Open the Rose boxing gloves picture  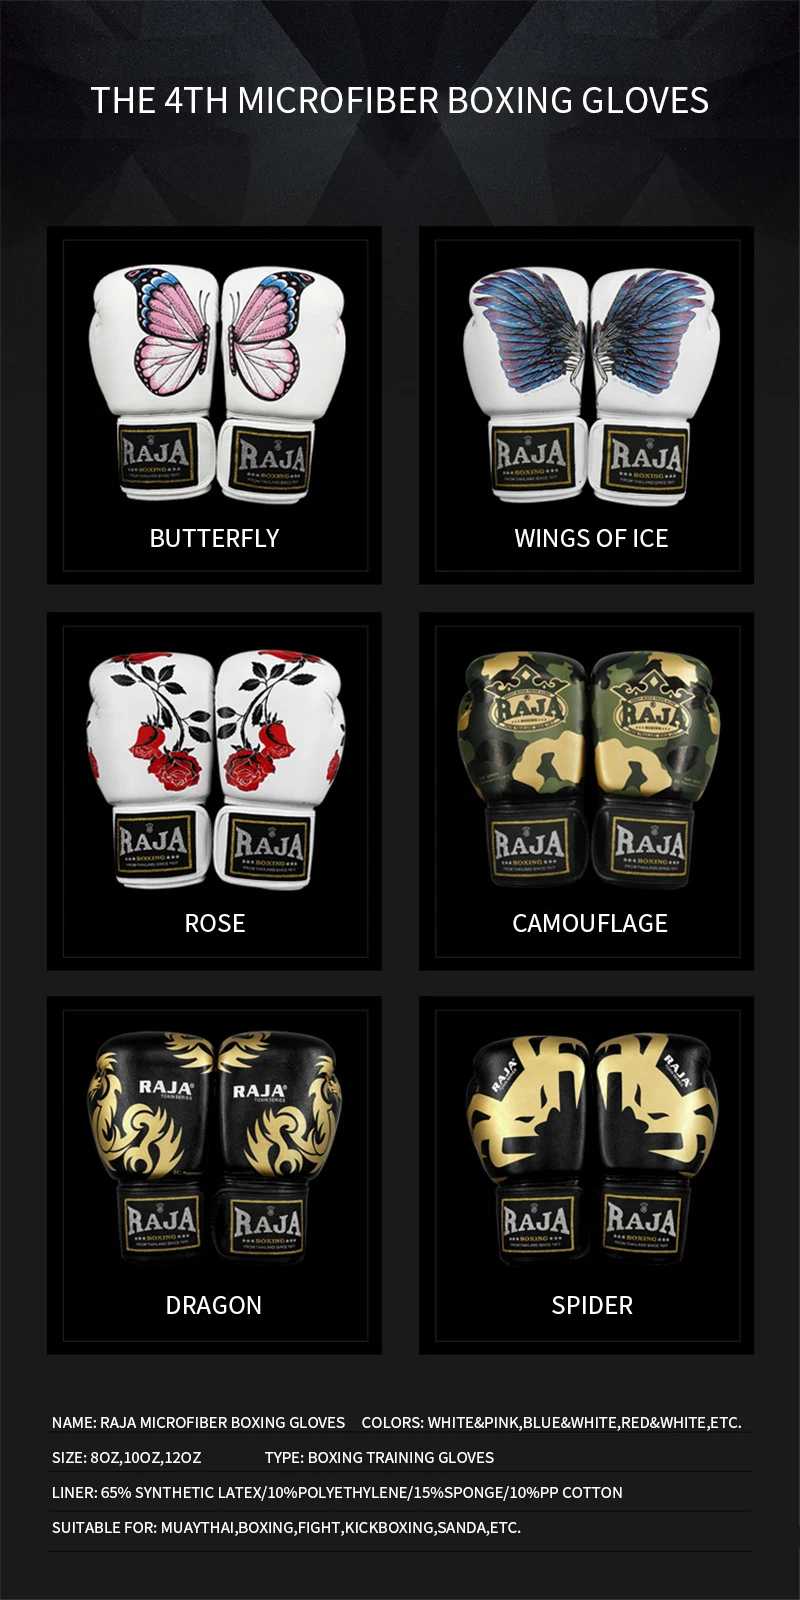point(215,770)
